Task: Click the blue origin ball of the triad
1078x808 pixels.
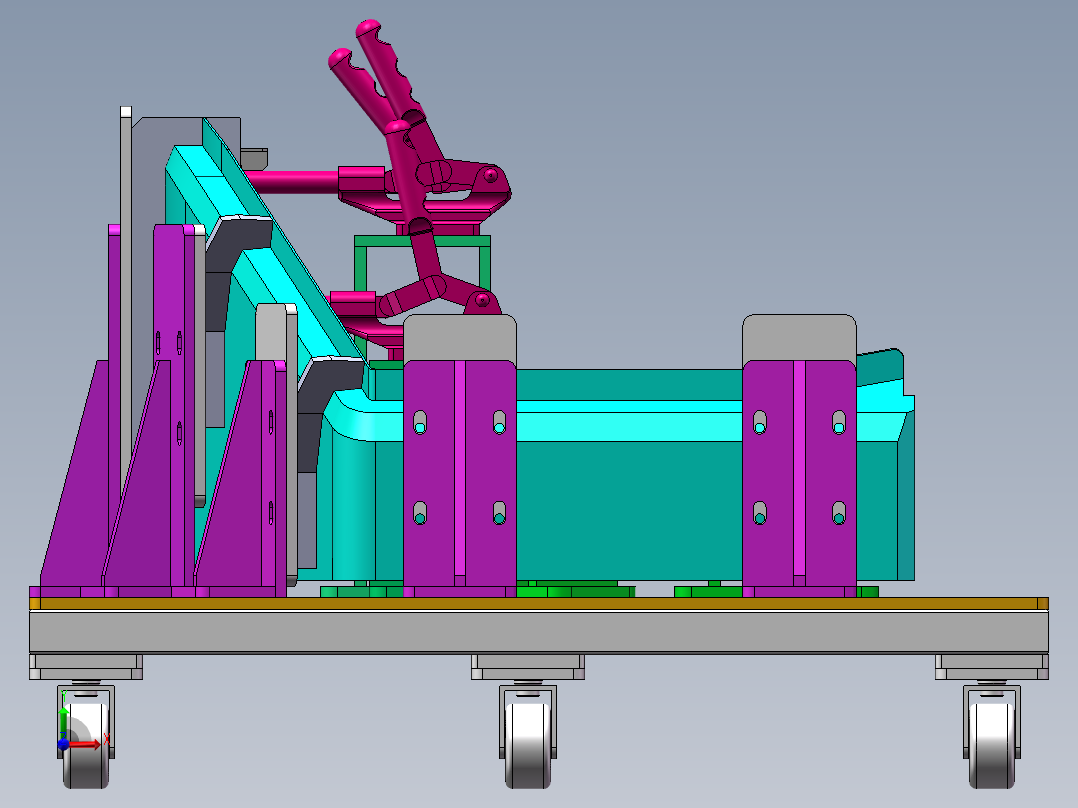Action: pos(63,743)
